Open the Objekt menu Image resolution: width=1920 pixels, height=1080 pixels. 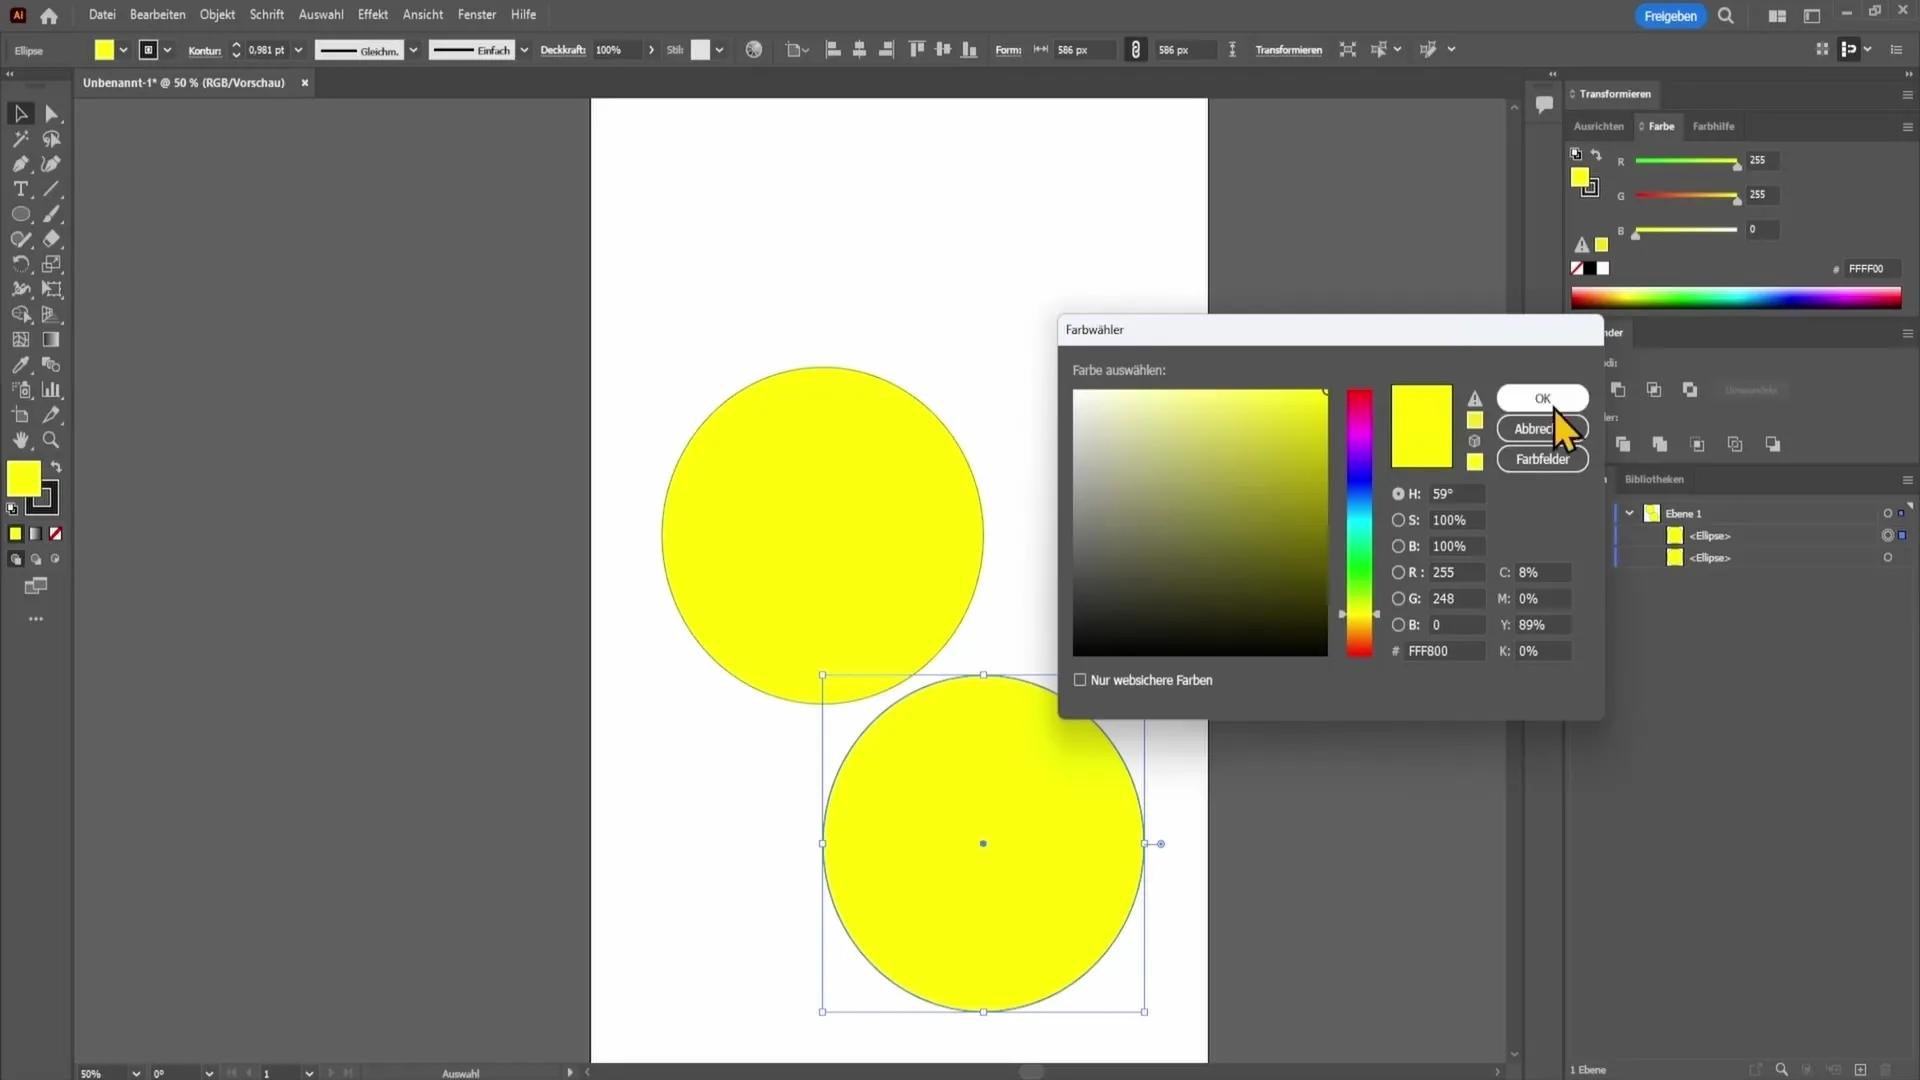click(x=217, y=15)
